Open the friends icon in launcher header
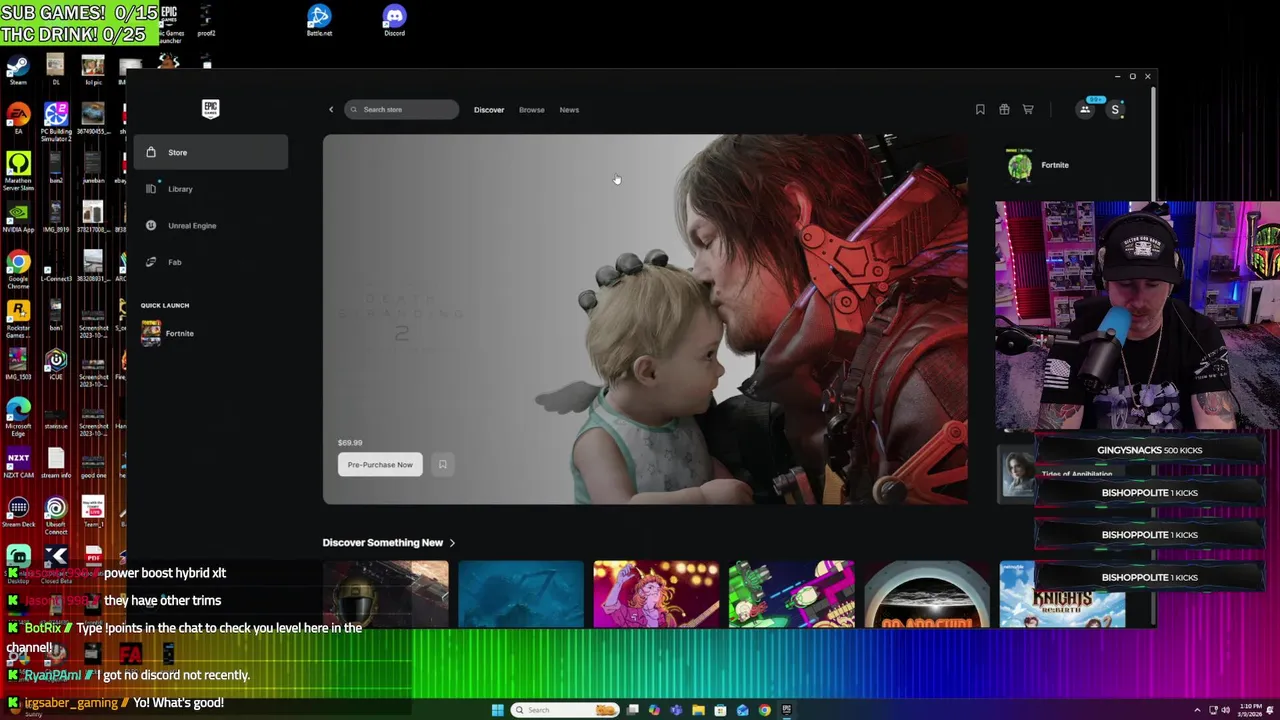This screenshot has height=720, width=1280. pos(1085,109)
